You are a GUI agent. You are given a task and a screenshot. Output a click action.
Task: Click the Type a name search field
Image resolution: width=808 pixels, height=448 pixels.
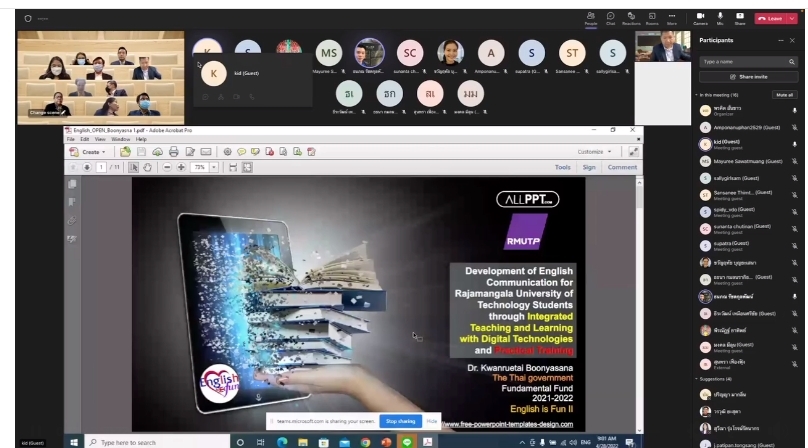point(748,62)
